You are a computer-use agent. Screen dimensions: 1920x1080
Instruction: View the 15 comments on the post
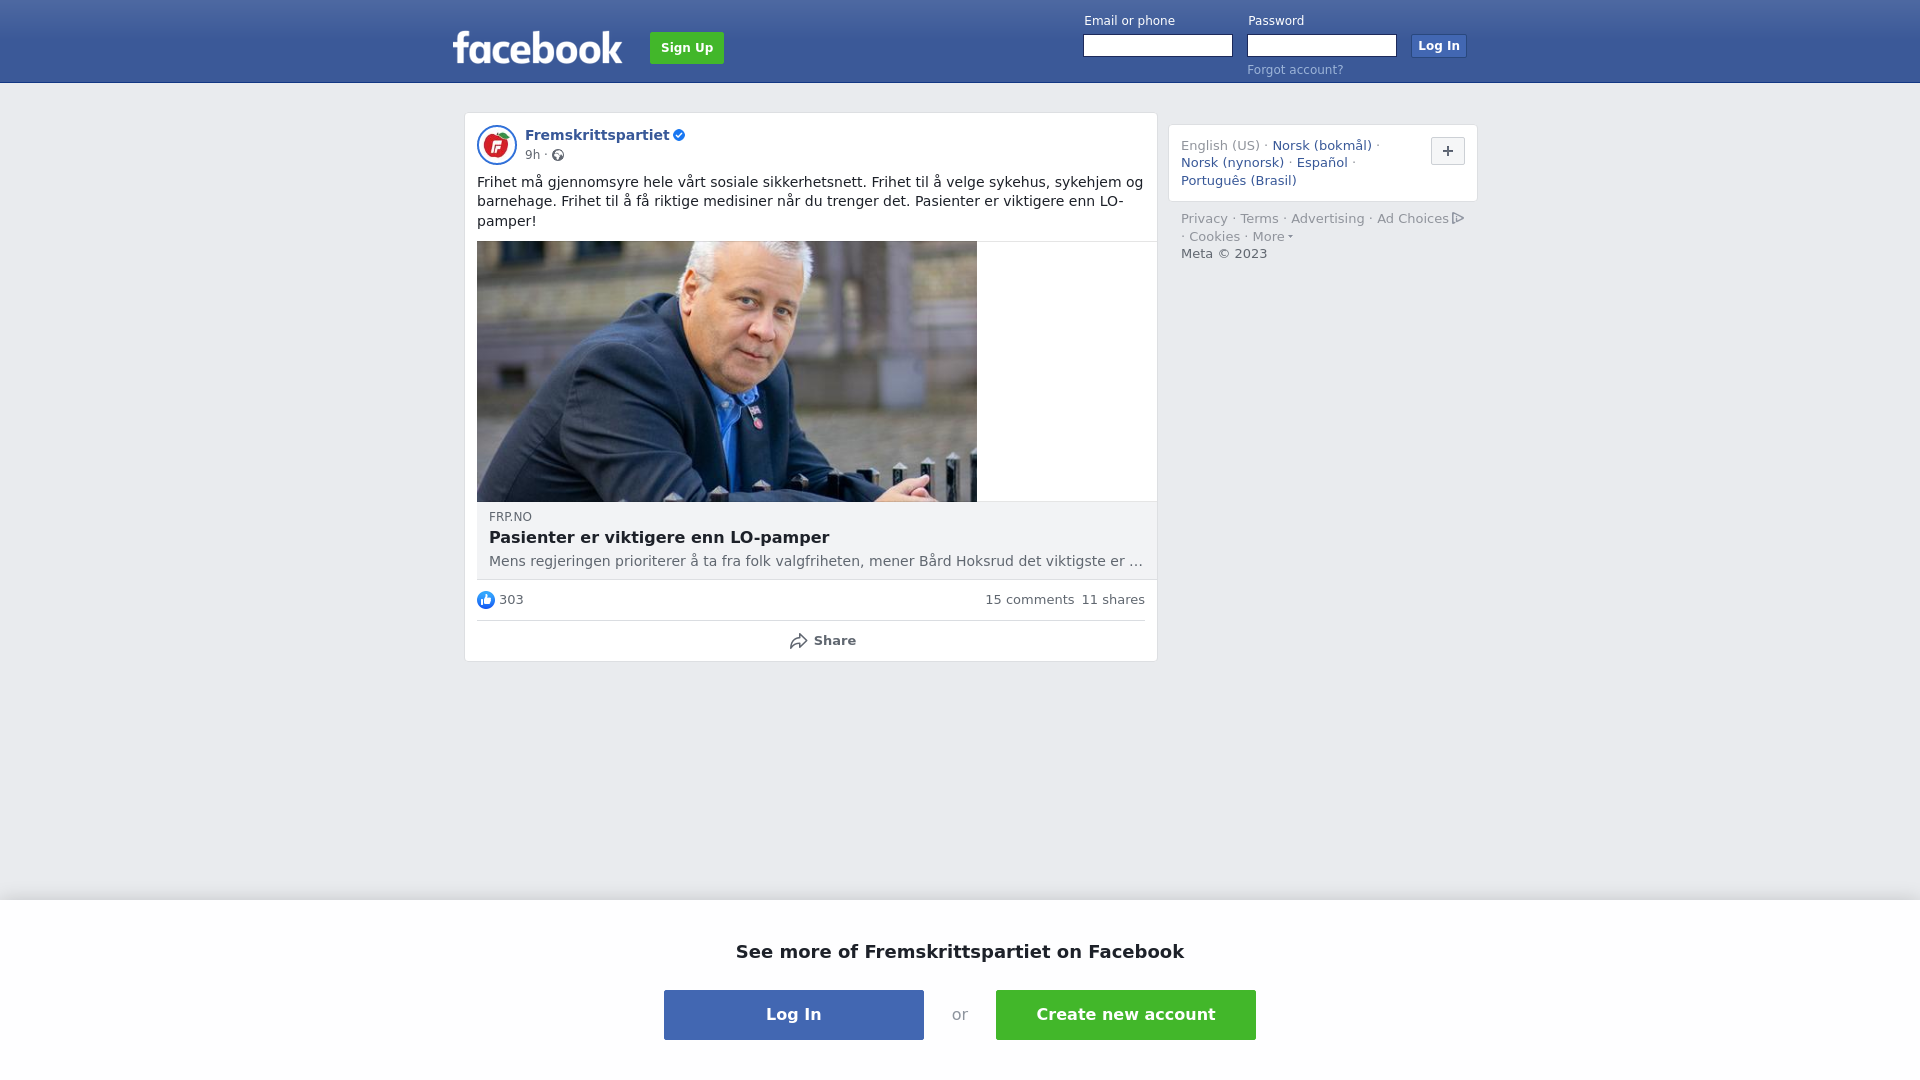pos(1029,600)
